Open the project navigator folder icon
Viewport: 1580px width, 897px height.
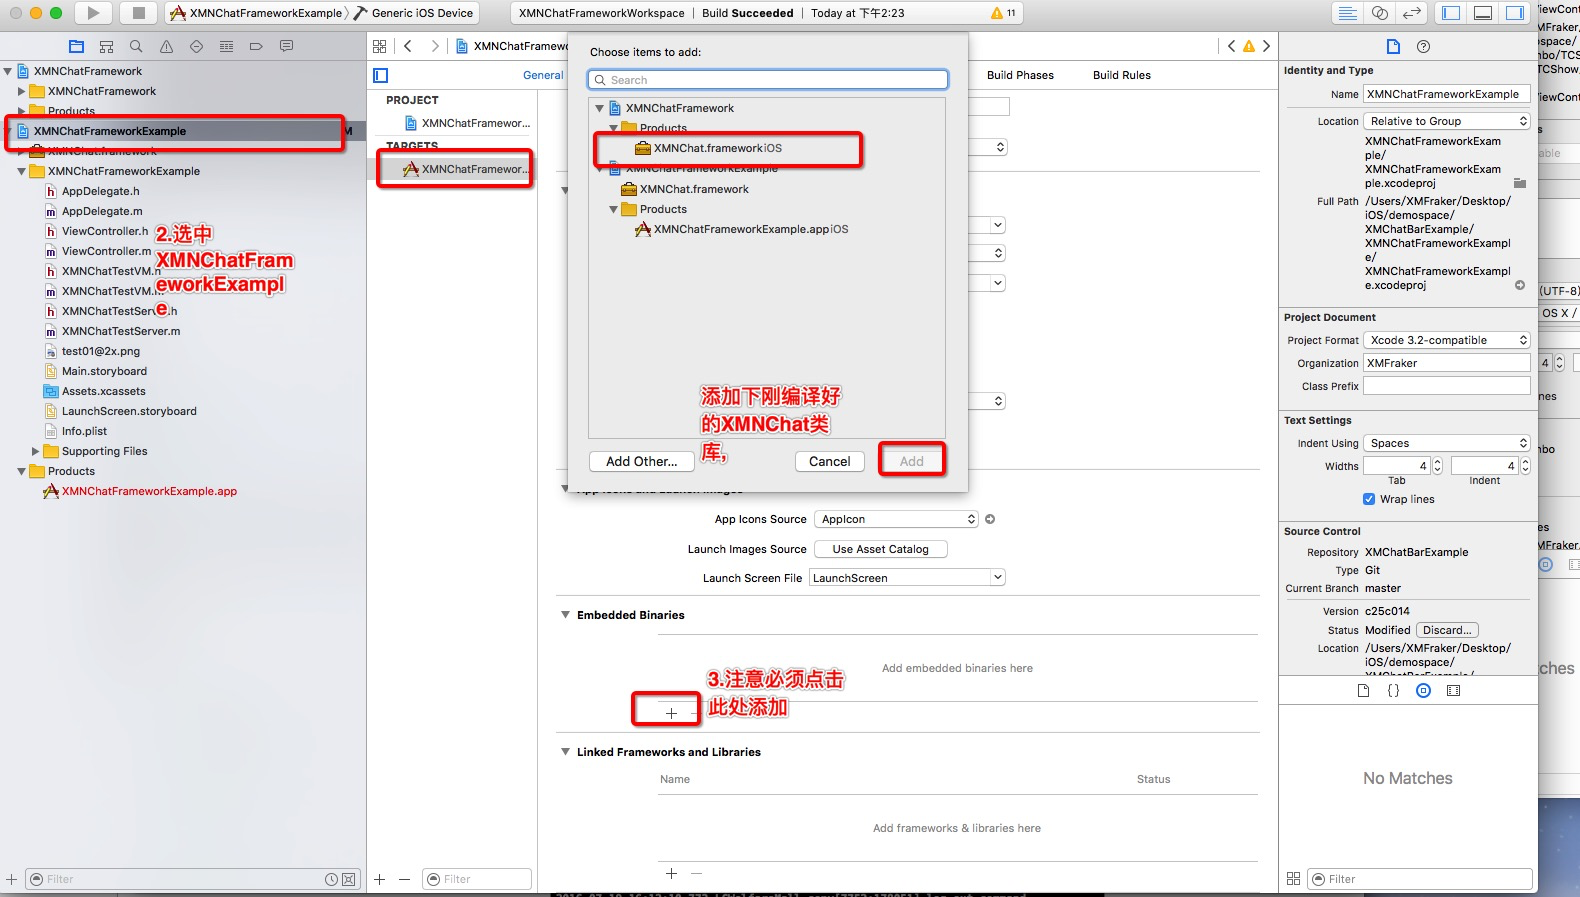(x=77, y=46)
